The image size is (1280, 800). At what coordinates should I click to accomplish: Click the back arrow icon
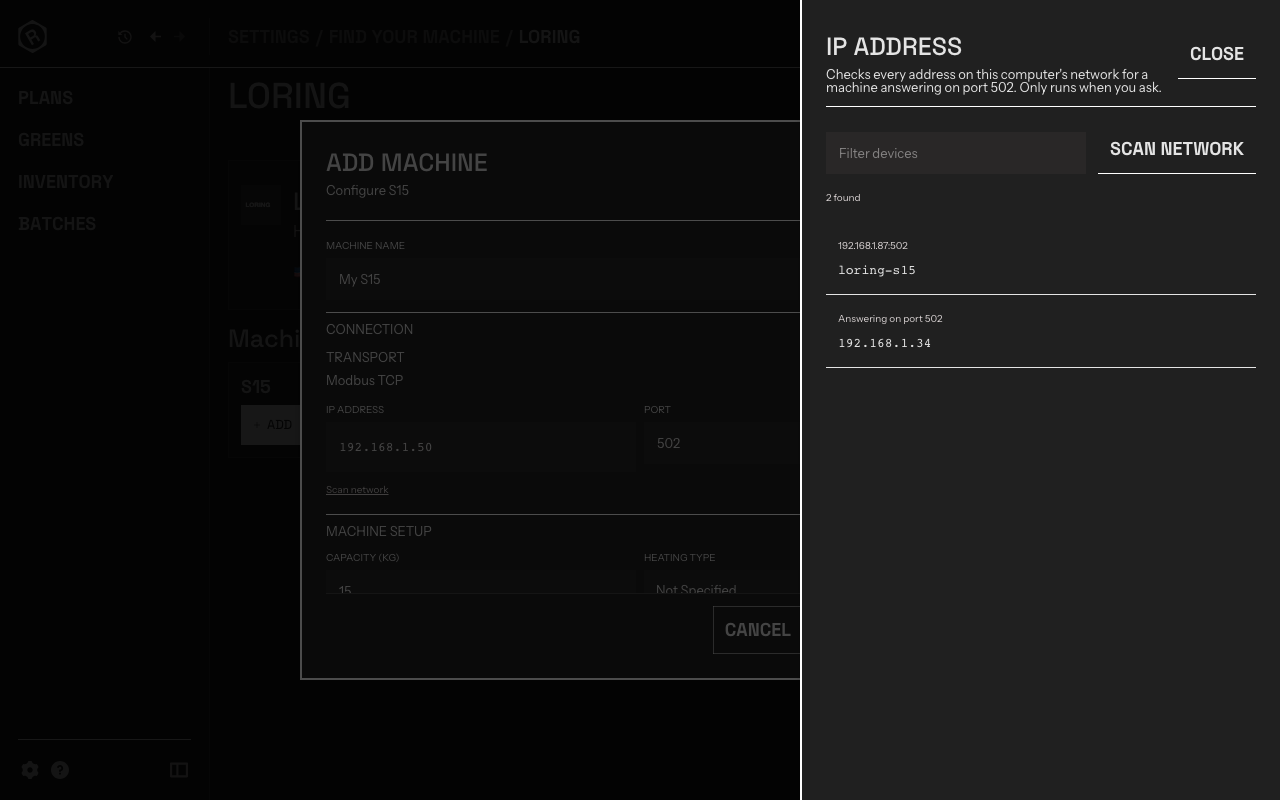click(155, 37)
